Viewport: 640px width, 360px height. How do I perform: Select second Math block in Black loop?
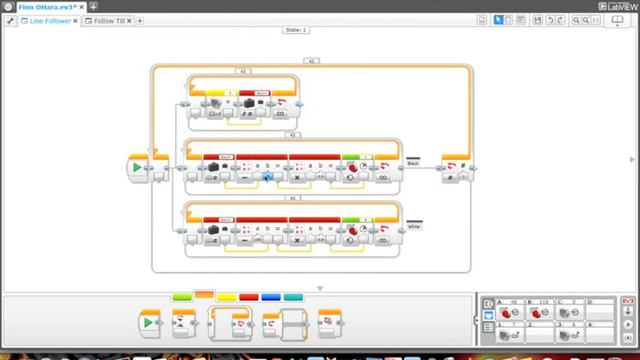coord(314,169)
